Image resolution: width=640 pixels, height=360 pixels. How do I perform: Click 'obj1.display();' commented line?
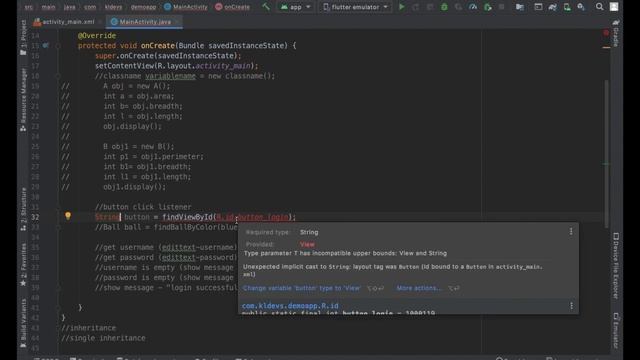pos(135,187)
